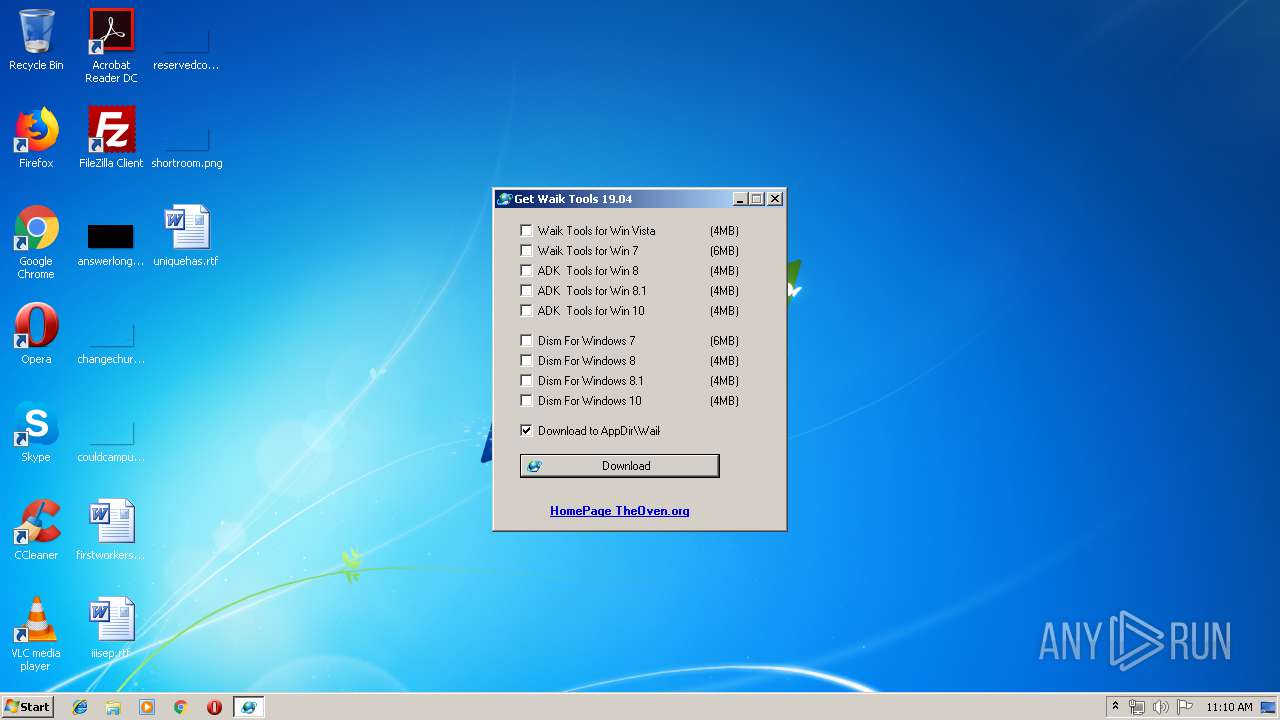This screenshot has height=720, width=1280.
Task: Open network status tray icon
Action: point(1137,707)
